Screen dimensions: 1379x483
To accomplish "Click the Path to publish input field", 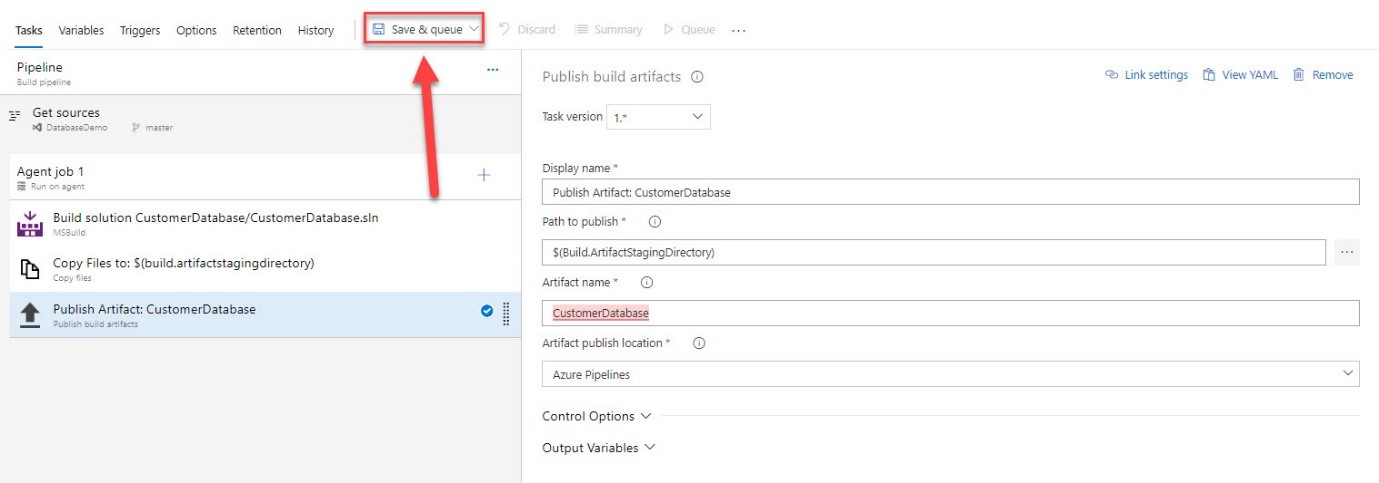I will pos(934,252).
